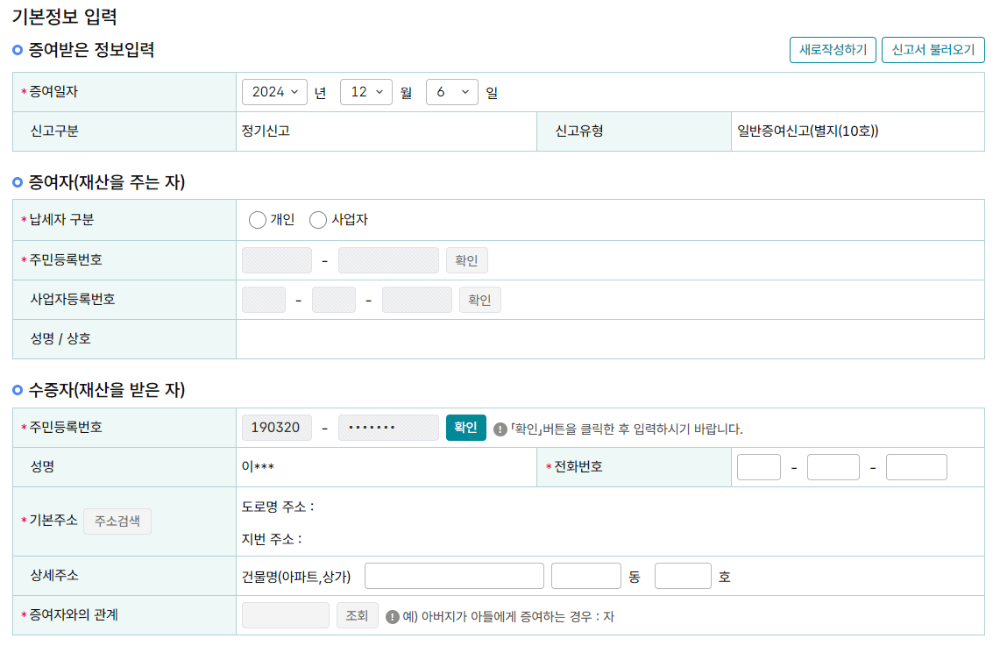
Task: Select the 개인 radio button
Action: coord(257,219)
